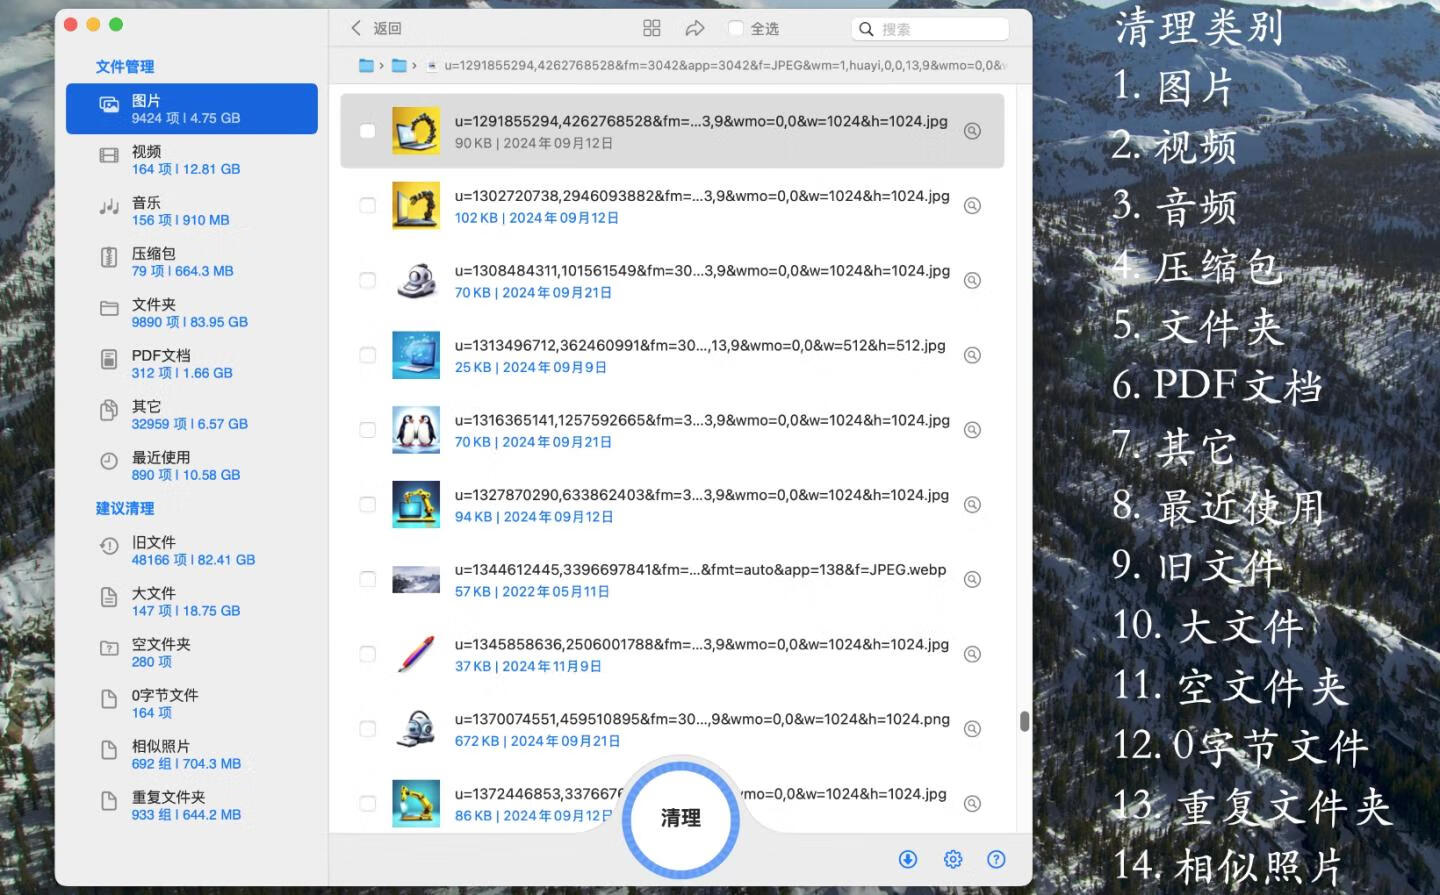The height and width of the screenshot is (895, 1440).
Task: Click the download icon at bottom right
Action: [x=908, y=859]
